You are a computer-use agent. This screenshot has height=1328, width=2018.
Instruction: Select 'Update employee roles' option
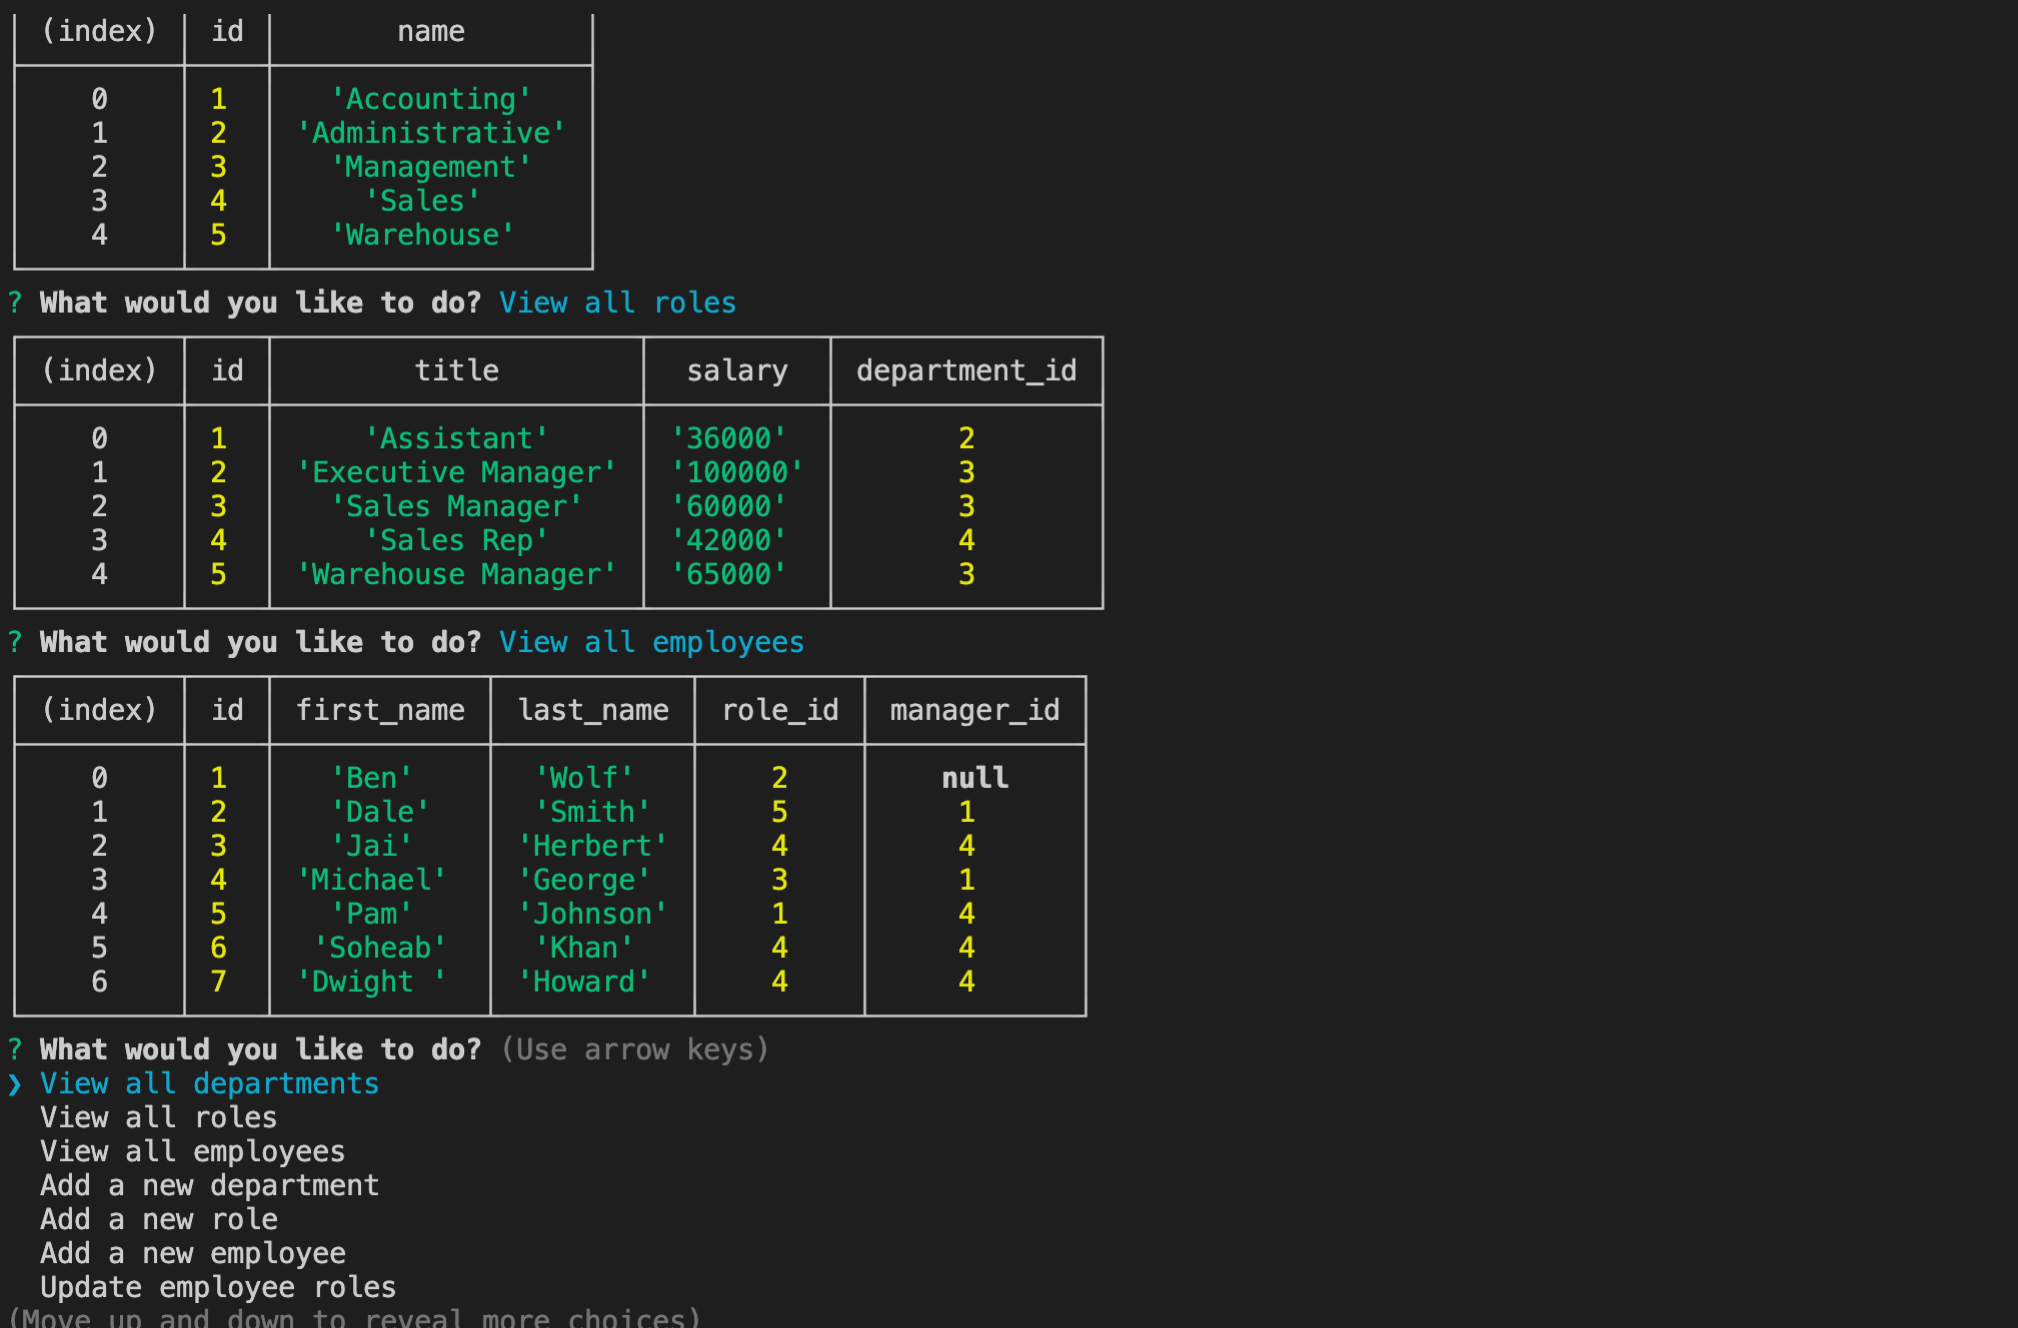click(217, 1288)
